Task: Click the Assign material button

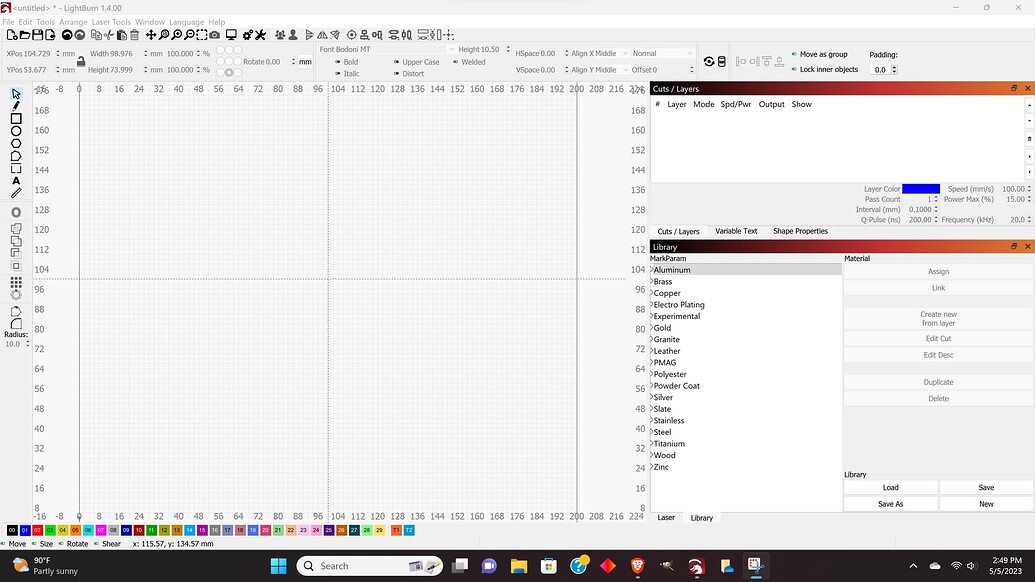Action: (938, 271)
